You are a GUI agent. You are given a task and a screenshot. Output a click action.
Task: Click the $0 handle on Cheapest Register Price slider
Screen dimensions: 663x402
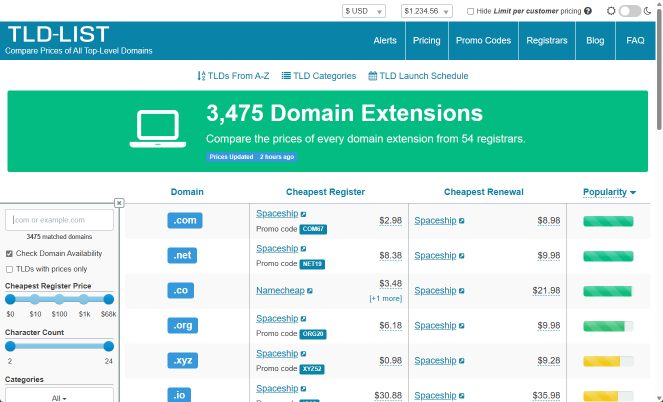point(10,299)
